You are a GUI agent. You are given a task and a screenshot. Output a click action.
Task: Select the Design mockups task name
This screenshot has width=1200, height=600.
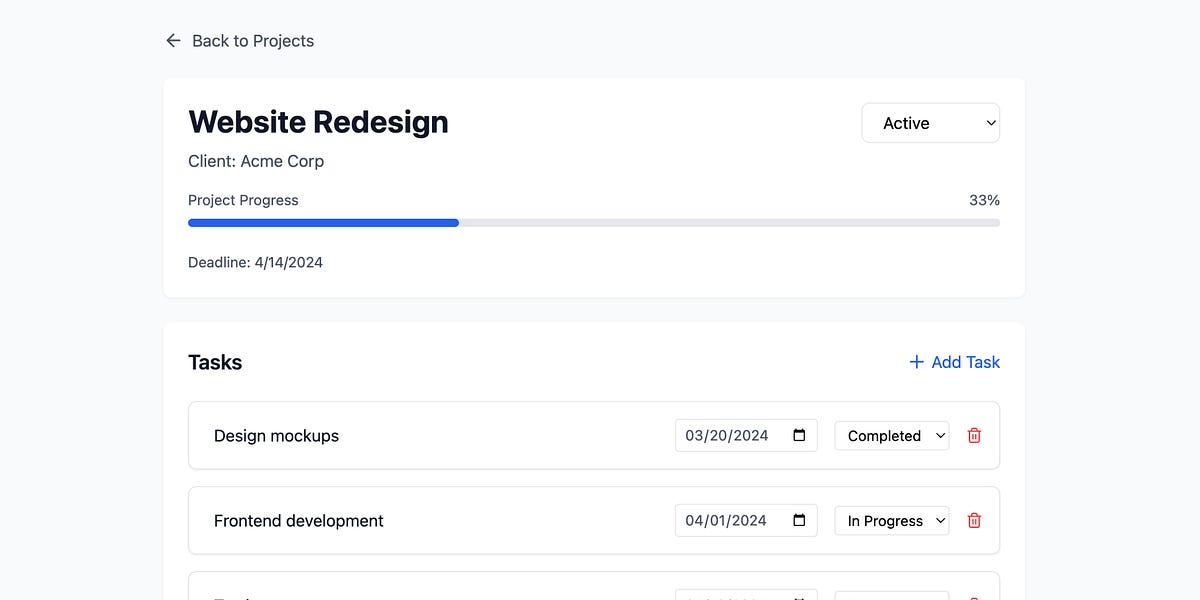[x=276, y=435]
